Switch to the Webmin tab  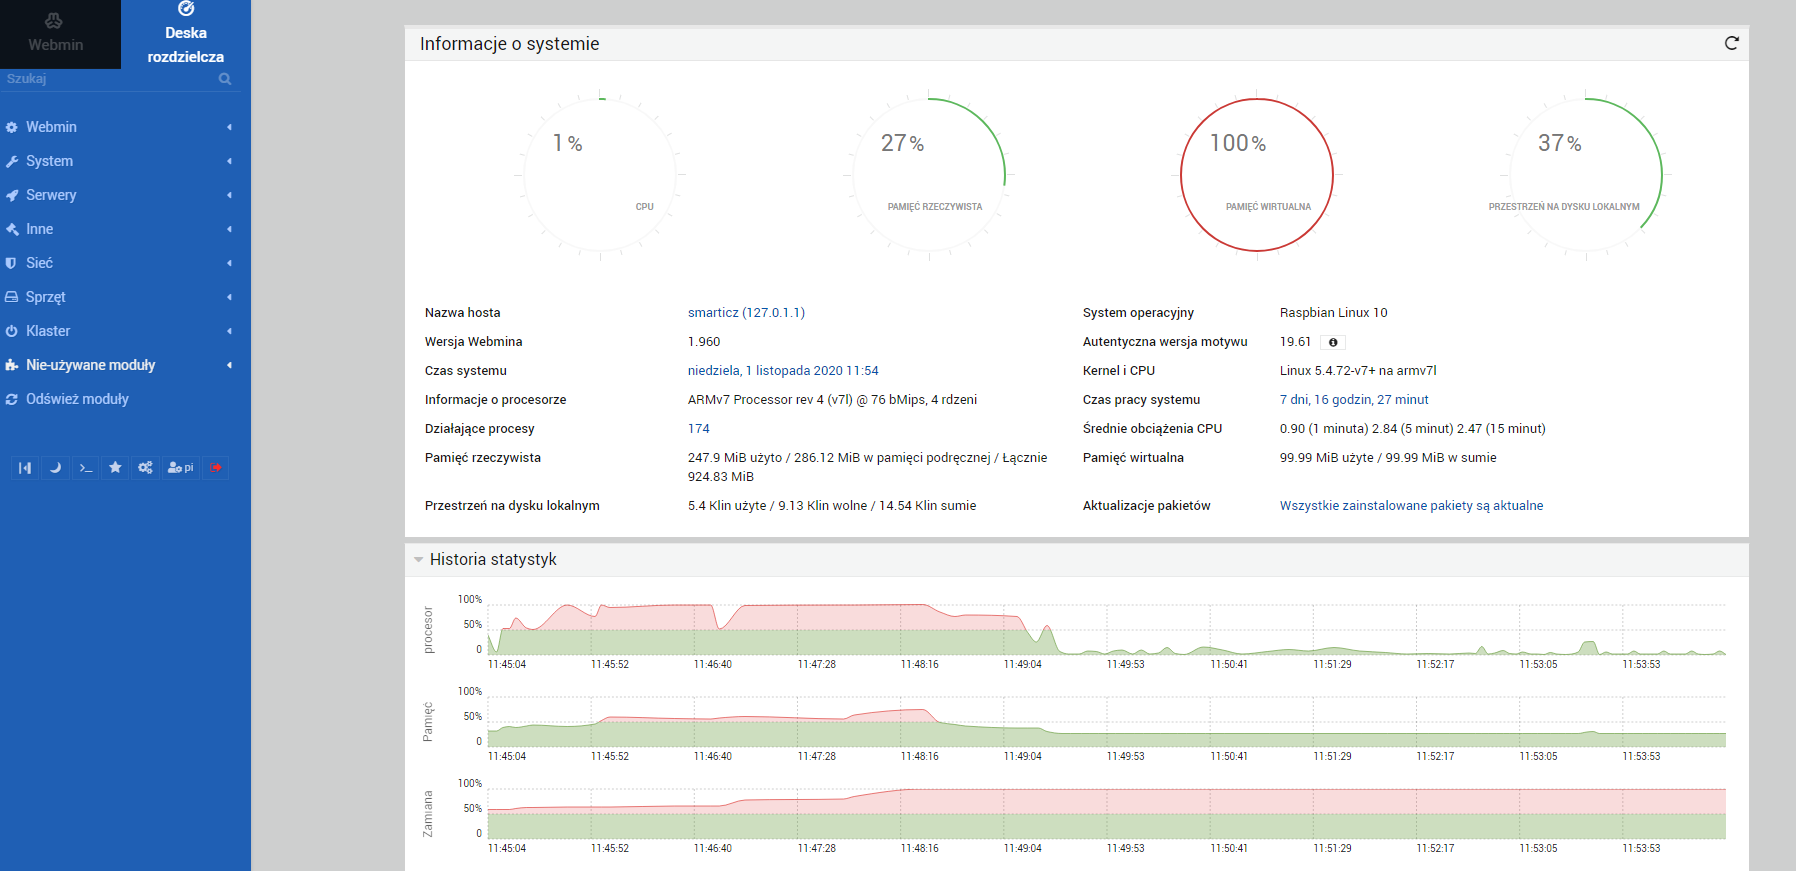click(56, 34)
